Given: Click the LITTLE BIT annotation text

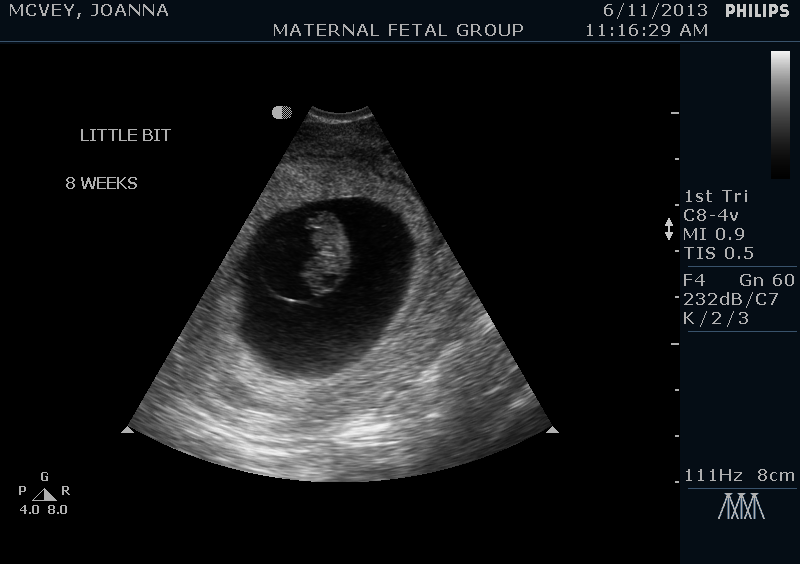Looking at the screenshot, I should click(125, 136).
